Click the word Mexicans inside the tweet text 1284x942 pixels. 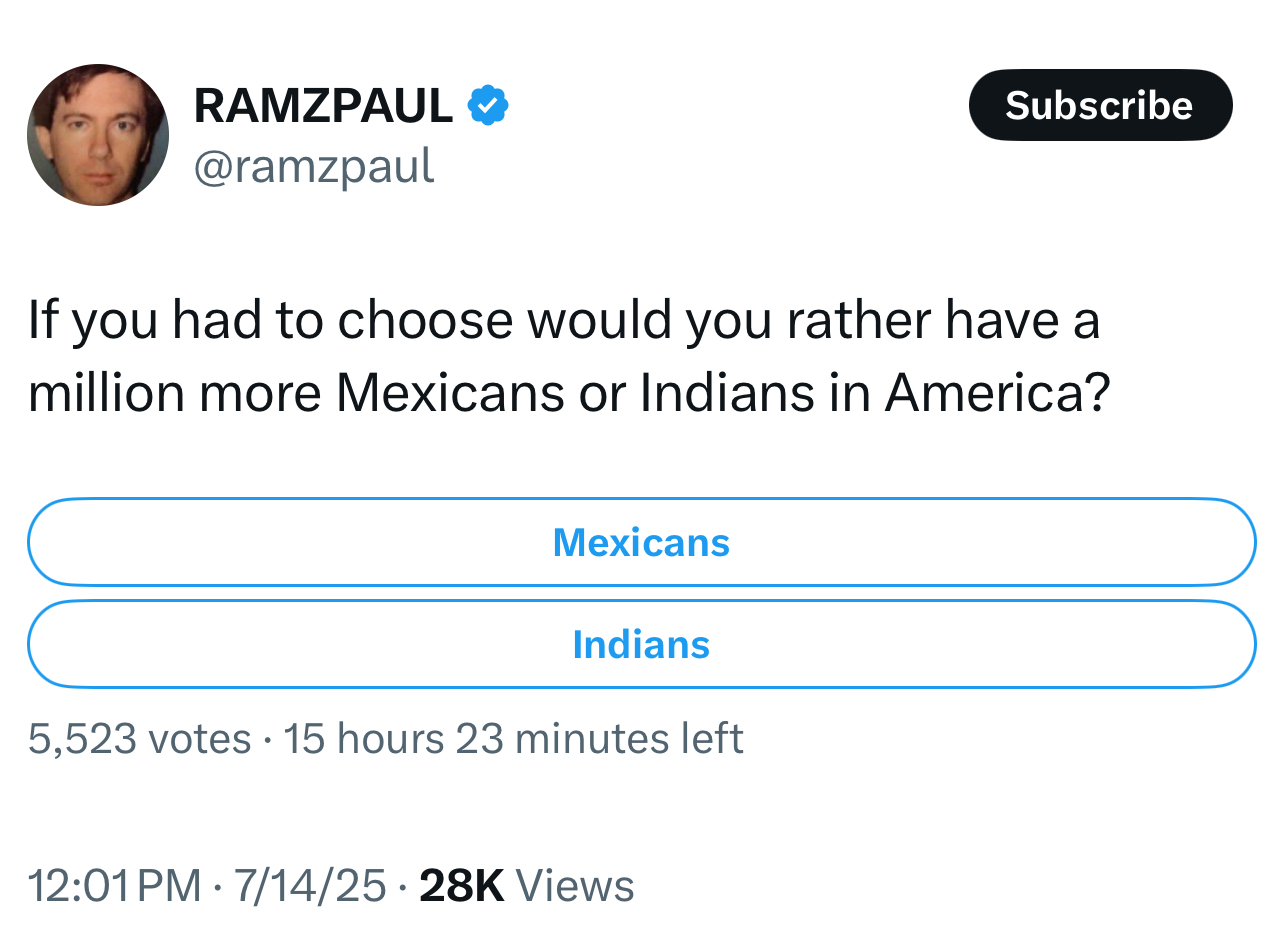[x=450, y=393]
